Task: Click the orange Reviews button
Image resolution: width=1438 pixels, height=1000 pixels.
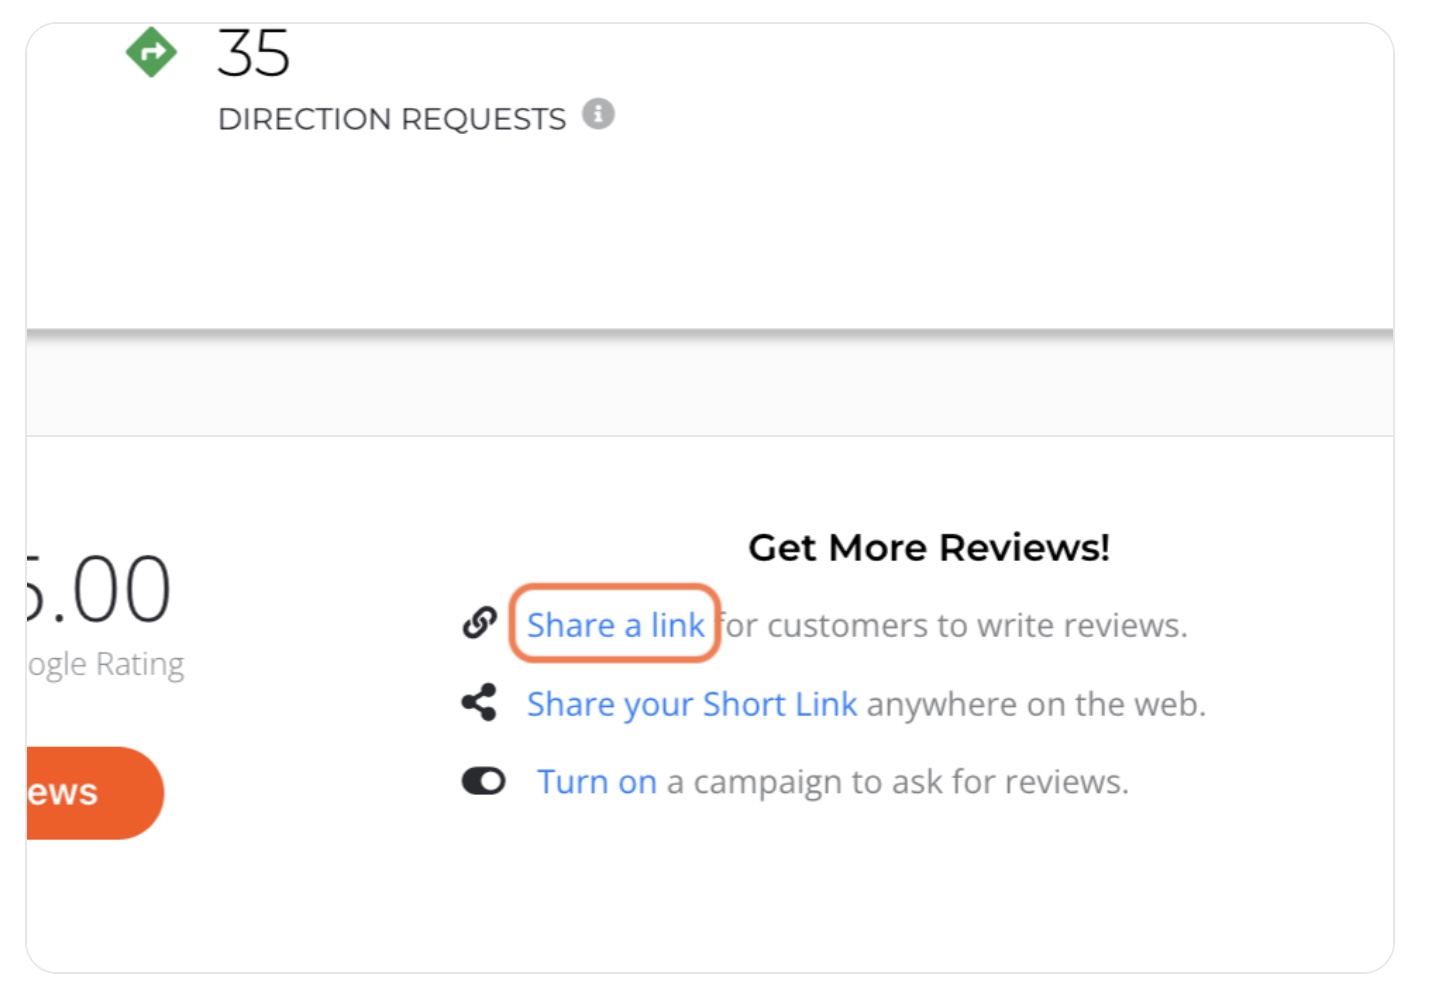Action: pyautogui.click(x=95, y=793)
